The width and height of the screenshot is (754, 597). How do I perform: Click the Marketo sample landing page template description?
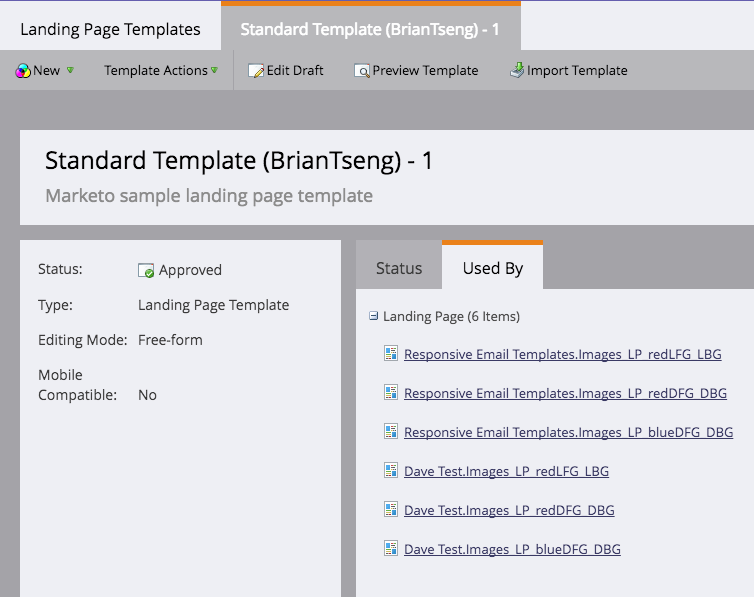click(209, 196)
